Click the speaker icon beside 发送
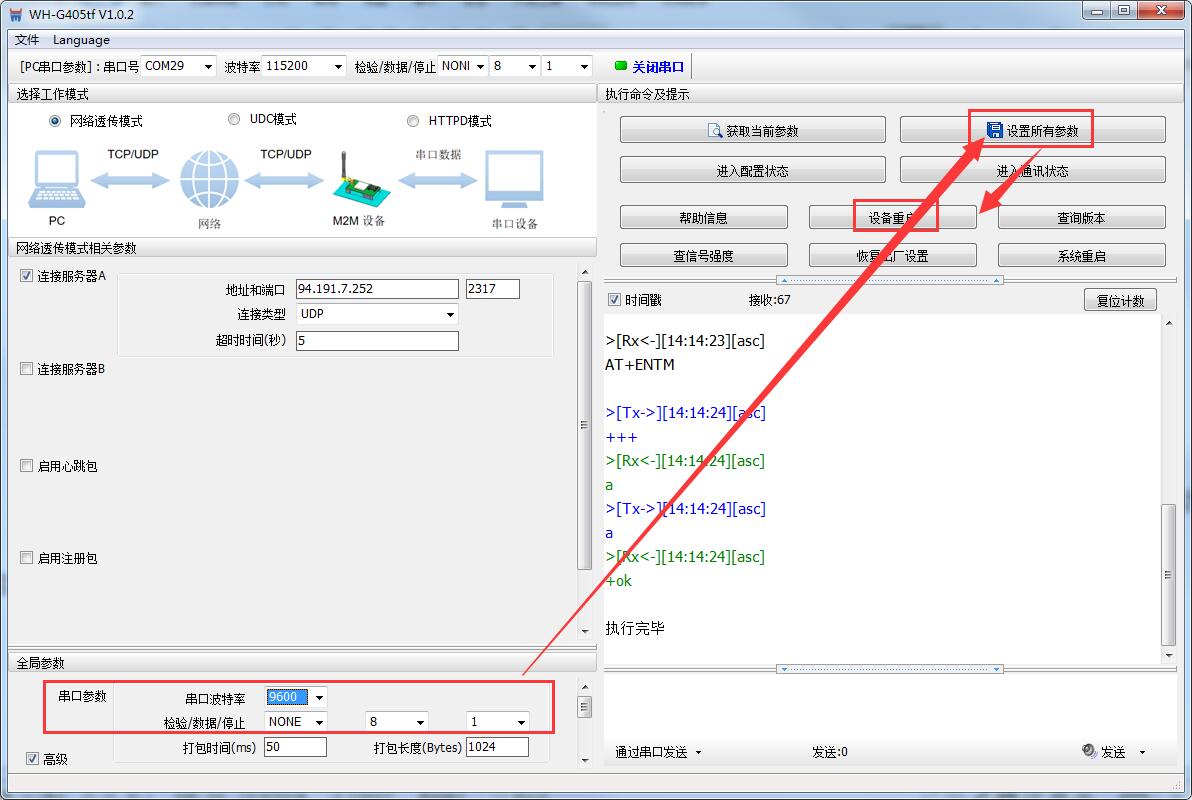 click(1089, 752)
